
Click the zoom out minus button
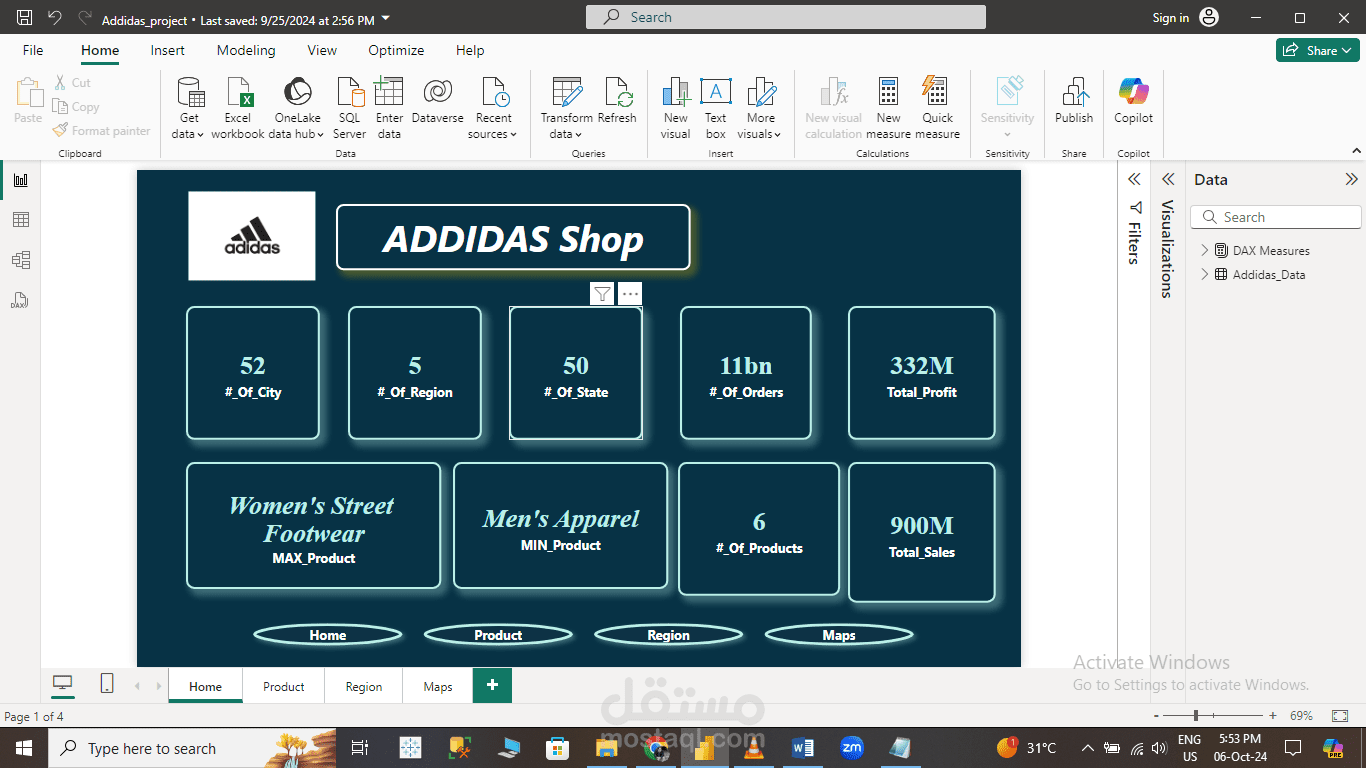click(x=1157, y=716)
